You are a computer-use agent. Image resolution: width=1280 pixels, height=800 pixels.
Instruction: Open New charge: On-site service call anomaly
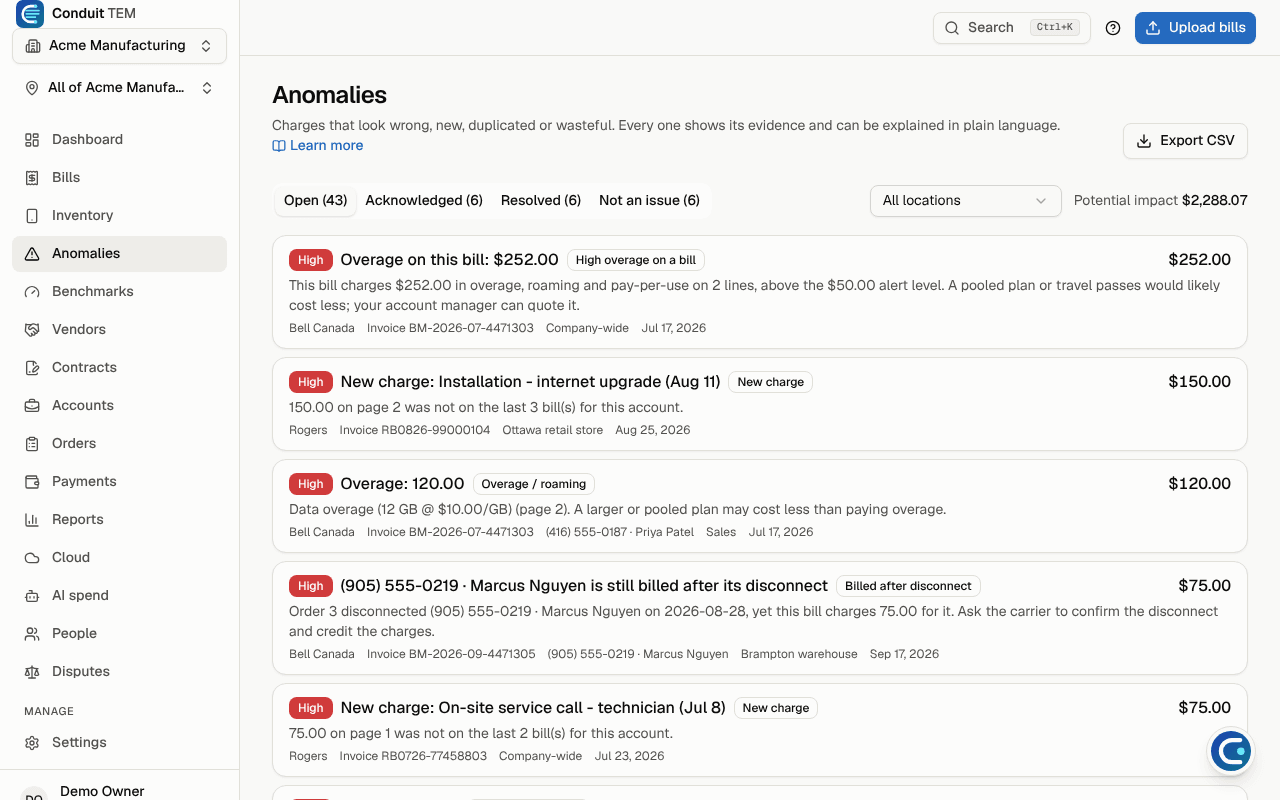pos(760,730)
